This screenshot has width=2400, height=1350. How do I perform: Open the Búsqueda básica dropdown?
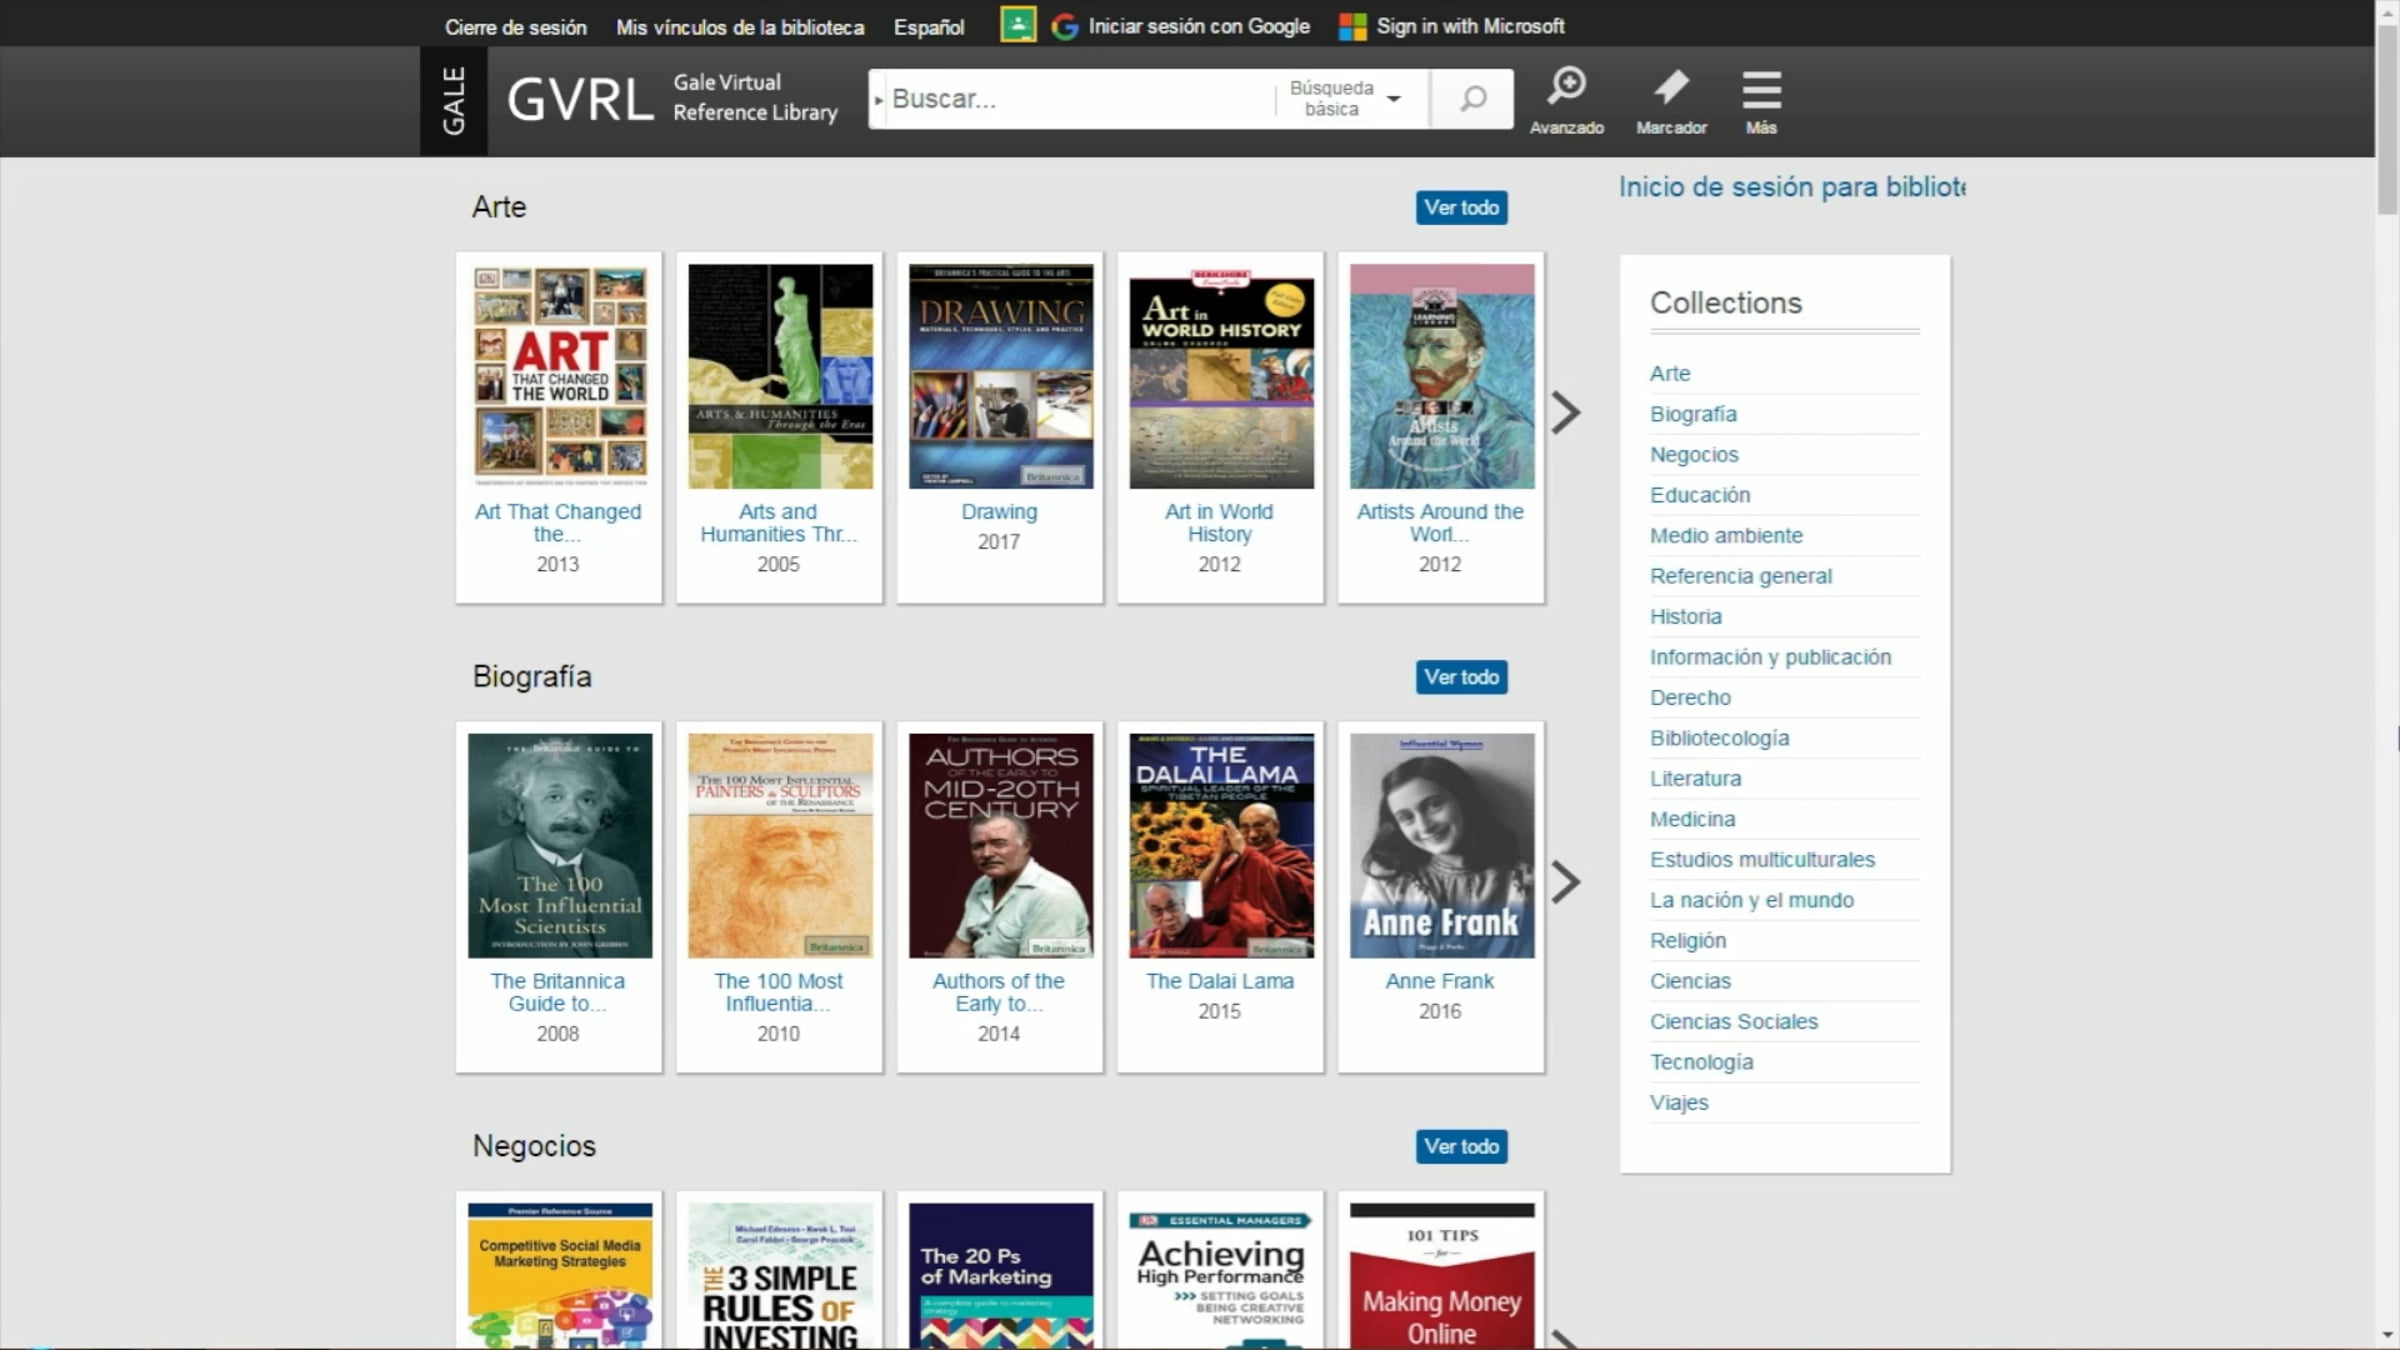pyautogui.click(x=1344, y=99)
